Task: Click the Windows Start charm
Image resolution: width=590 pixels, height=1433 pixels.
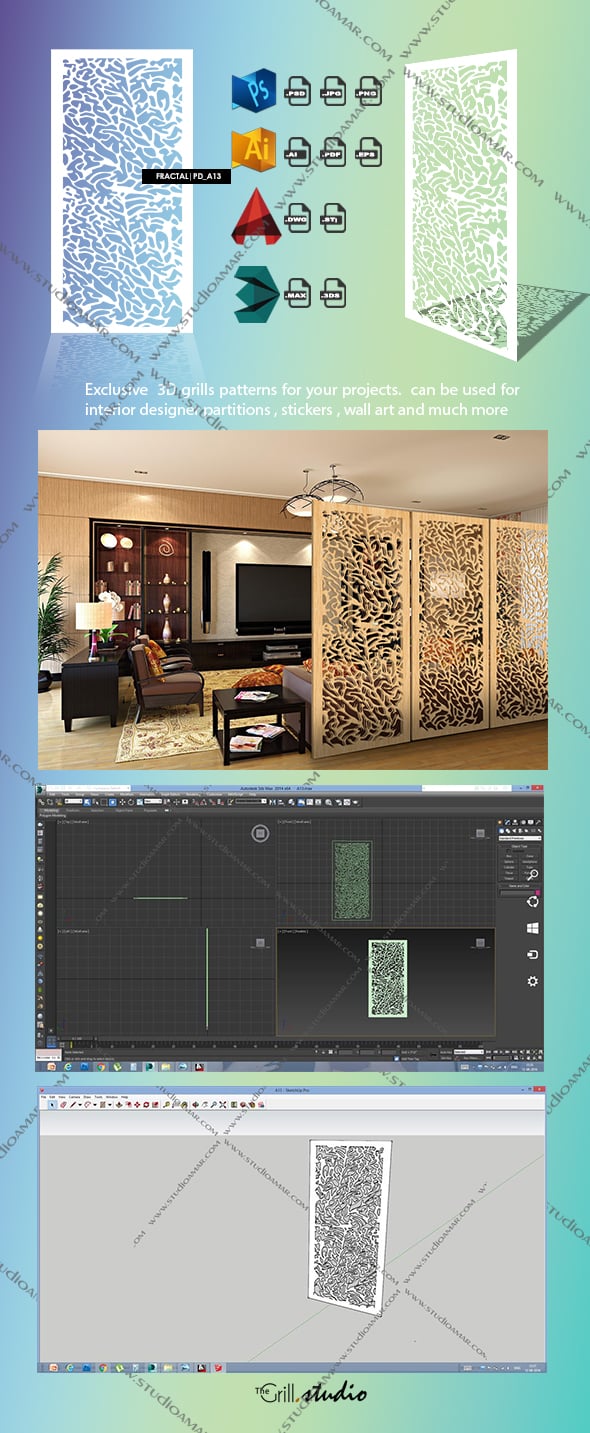Action: tap(533, 928)
